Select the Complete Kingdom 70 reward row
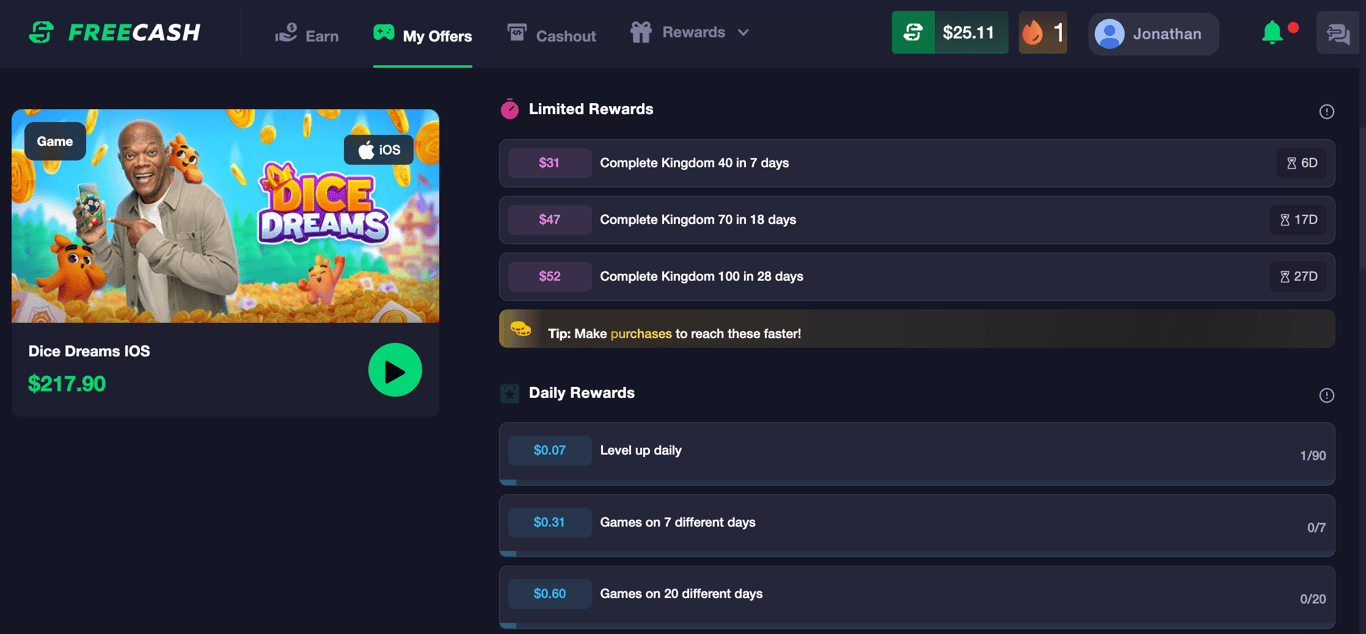The width and height of the screenshot is (1366, 634). [x=917, y=220]
